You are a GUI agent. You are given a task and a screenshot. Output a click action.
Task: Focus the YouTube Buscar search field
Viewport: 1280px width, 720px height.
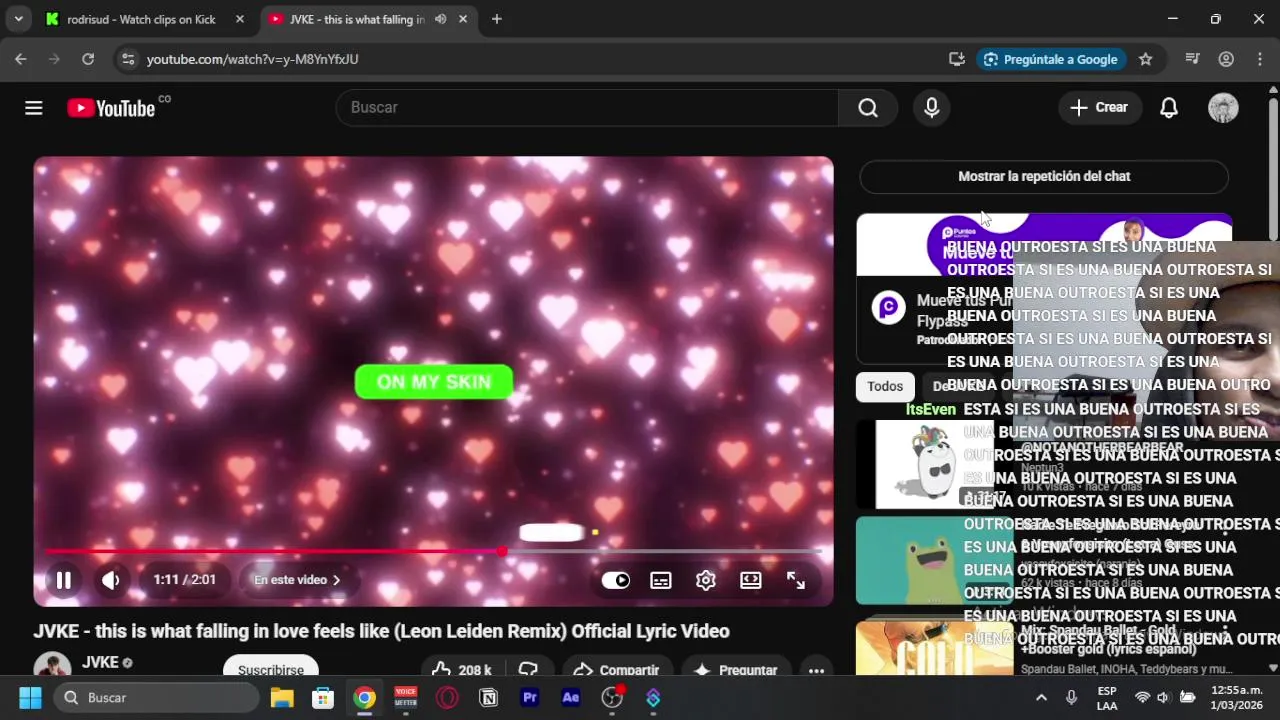click(587, 108)
